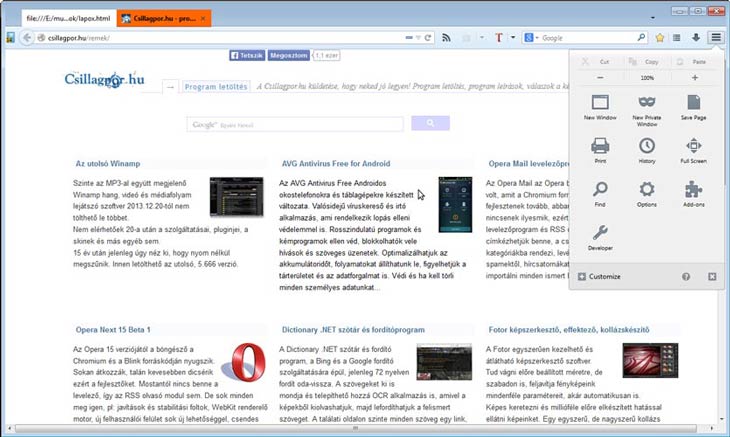Open the URL history dropdown arrow
Image resolution: width=730 pixels, height=437 pixels.
(x=418, y=38)
